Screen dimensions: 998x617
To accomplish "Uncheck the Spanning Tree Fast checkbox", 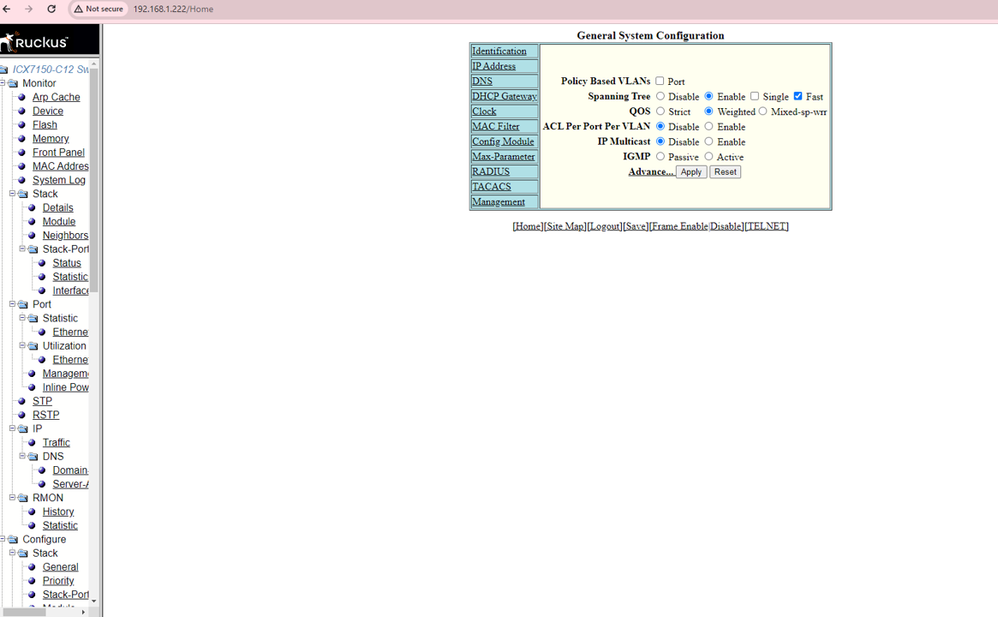I will (798, 96).
